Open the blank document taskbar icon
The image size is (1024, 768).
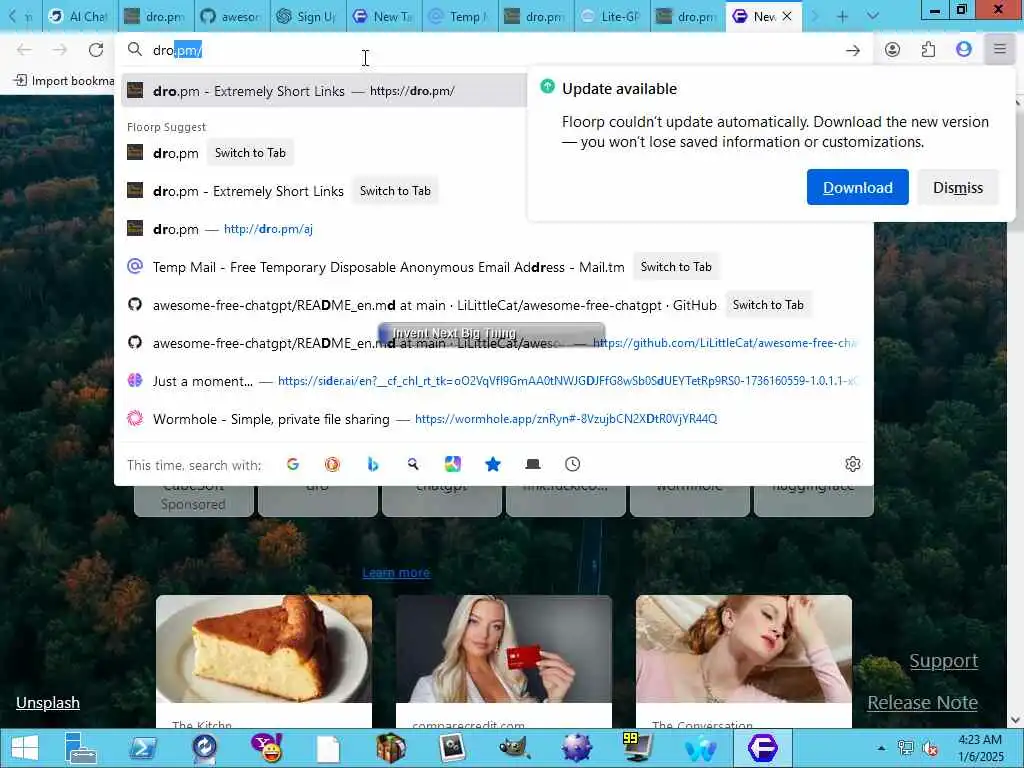[x=328, y=748]
